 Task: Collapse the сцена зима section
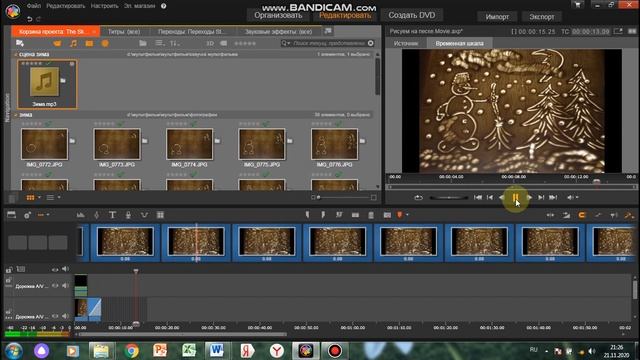coord(16,54)
